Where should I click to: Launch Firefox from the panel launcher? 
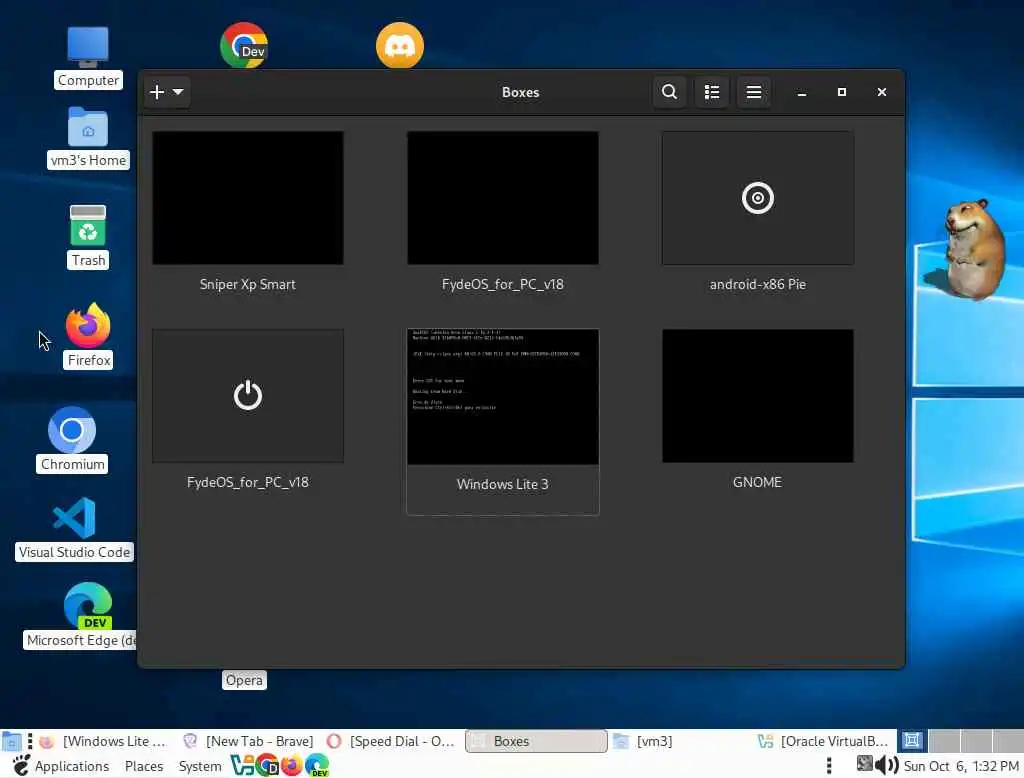(x=291, y=766)
